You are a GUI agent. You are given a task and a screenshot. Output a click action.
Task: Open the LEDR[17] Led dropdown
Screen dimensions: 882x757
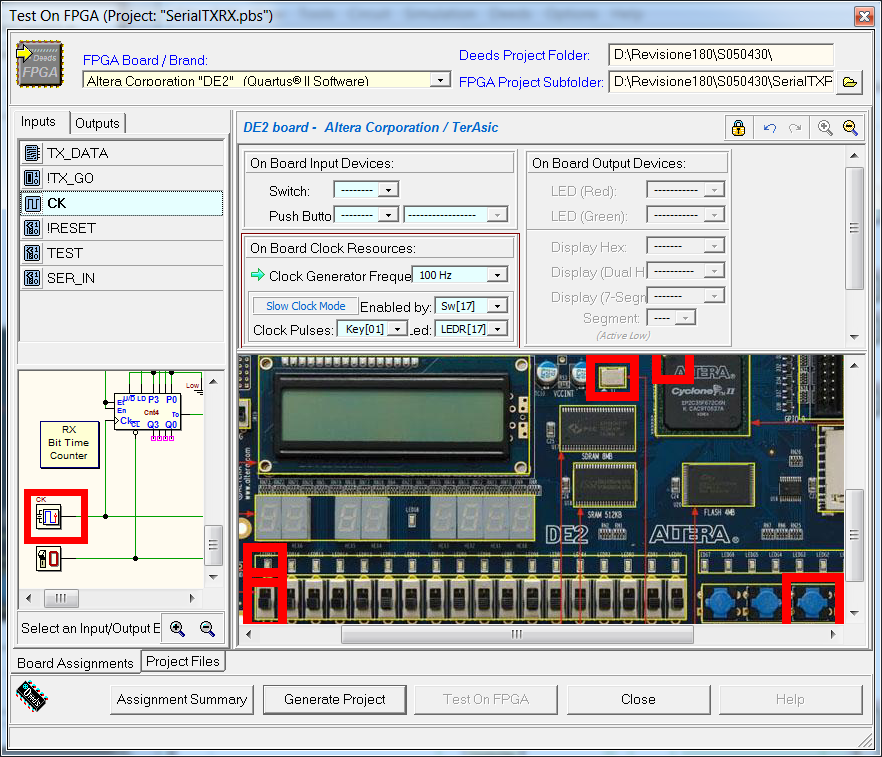pos(497,329)
